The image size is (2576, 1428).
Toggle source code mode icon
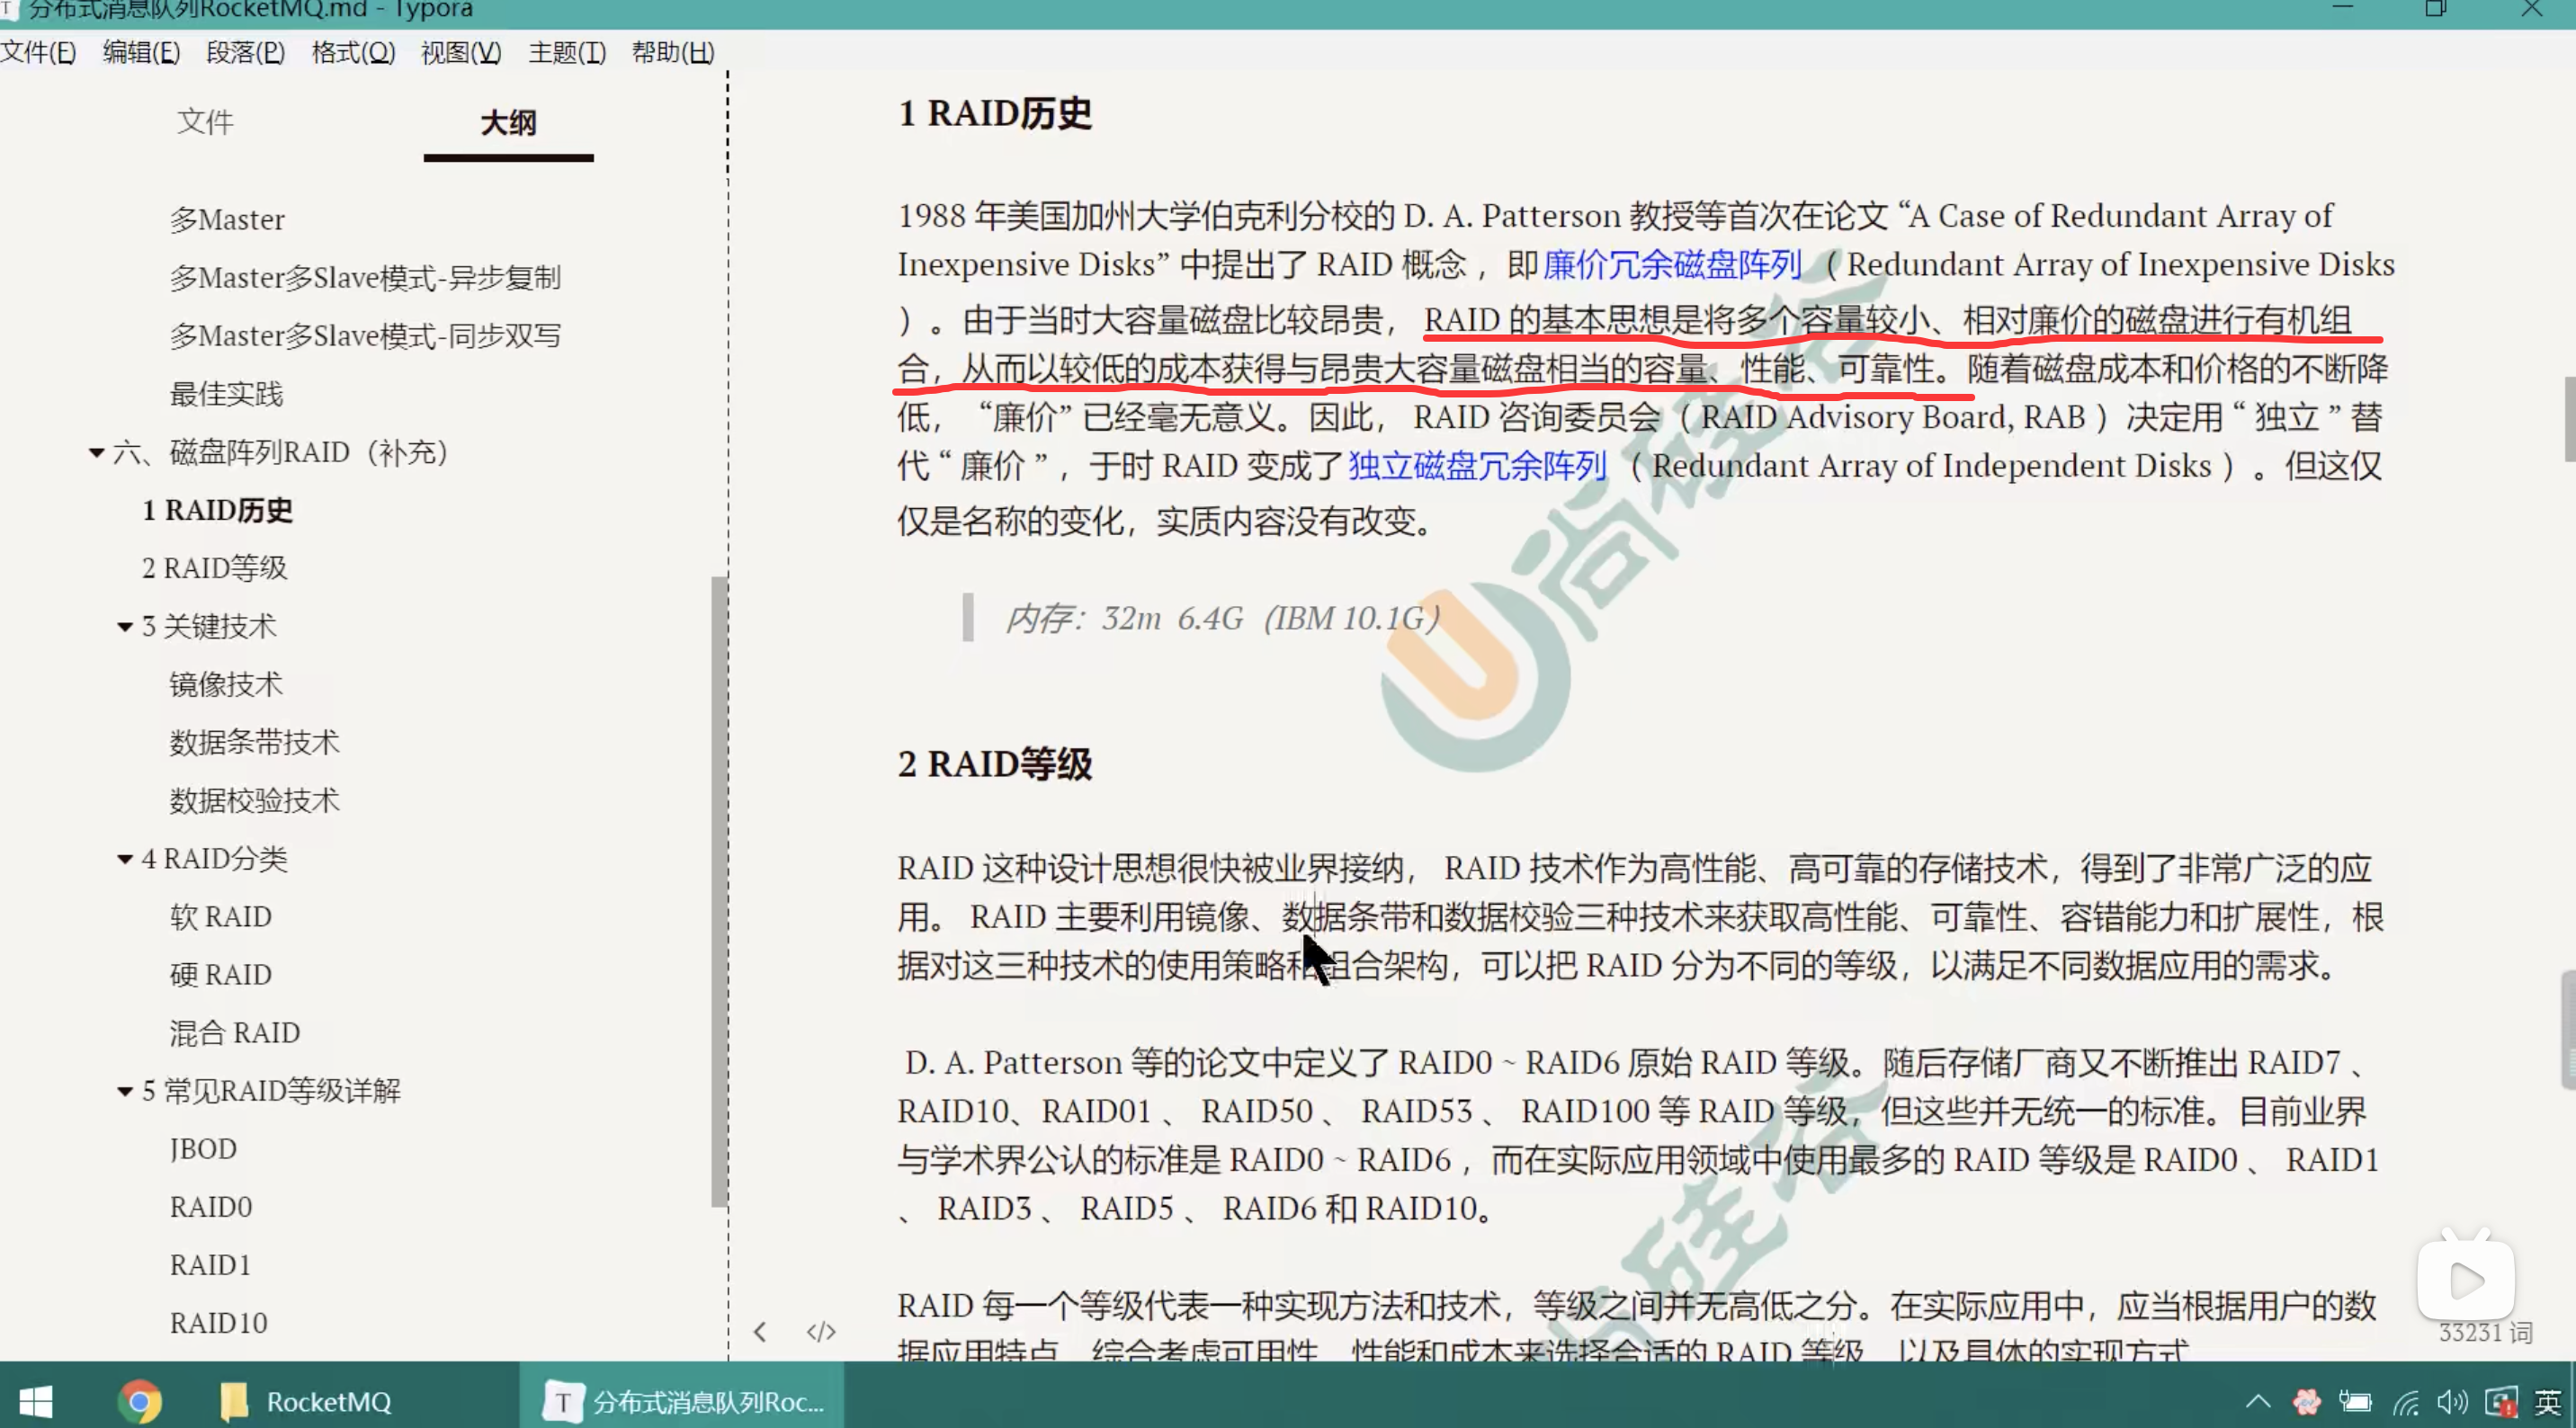pyautogui.click(x=821, y=1332)
